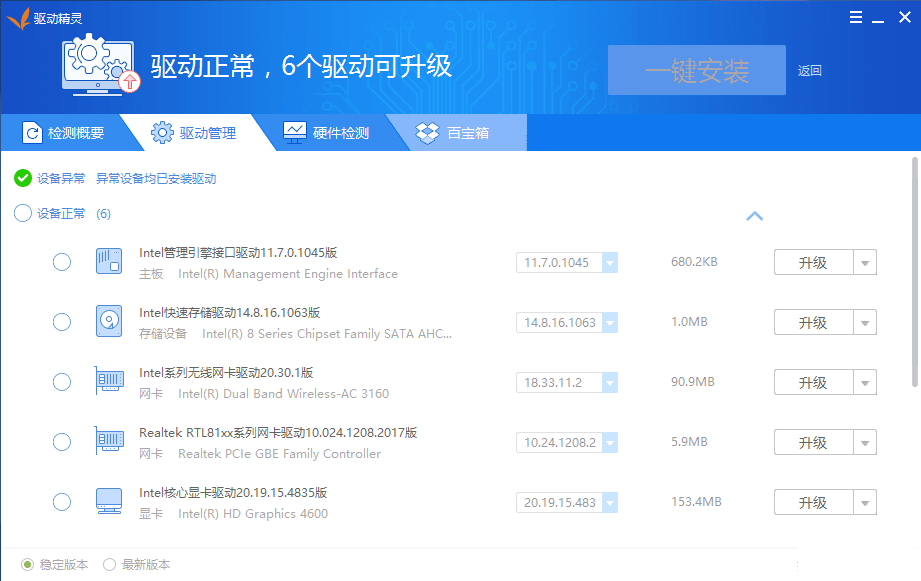
Task: Click 升级 for Realtek RTL81xx网卡驱动
Action: click(814, 442)
